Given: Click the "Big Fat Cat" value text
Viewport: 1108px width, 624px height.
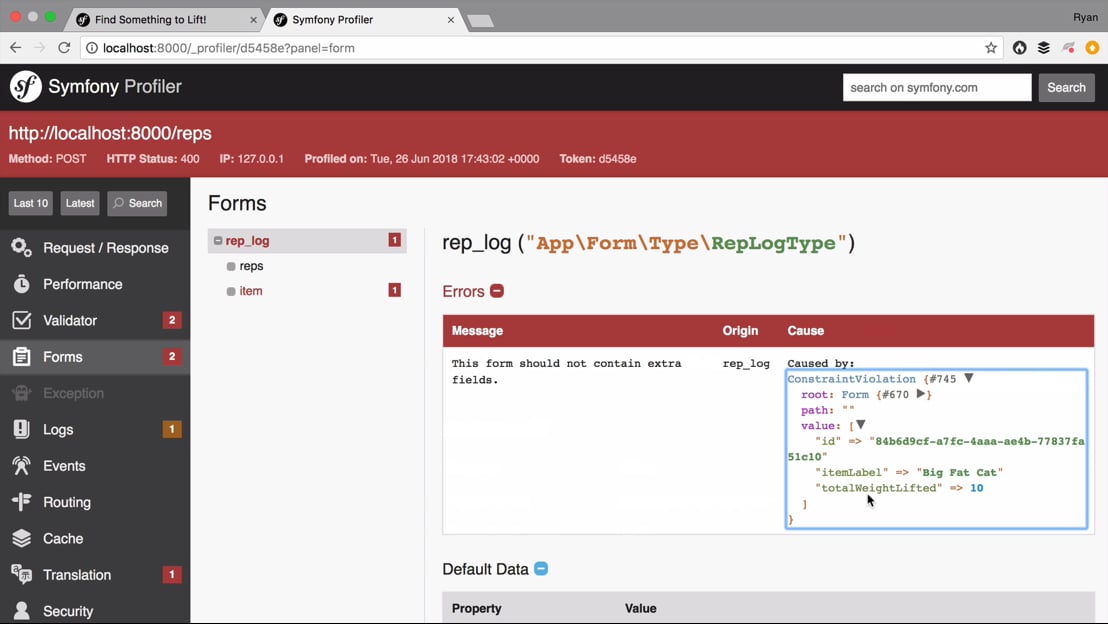Looking at the screenshot, I should point(960,472).
